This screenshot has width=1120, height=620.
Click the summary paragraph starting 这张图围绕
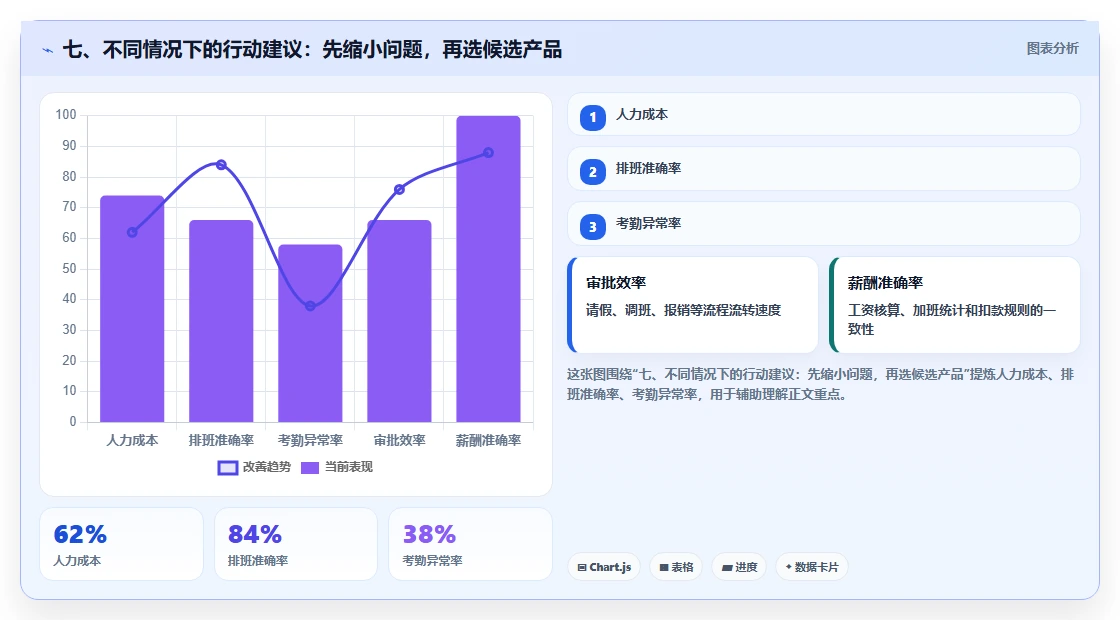pyautogui.click(x=821, y=384)
